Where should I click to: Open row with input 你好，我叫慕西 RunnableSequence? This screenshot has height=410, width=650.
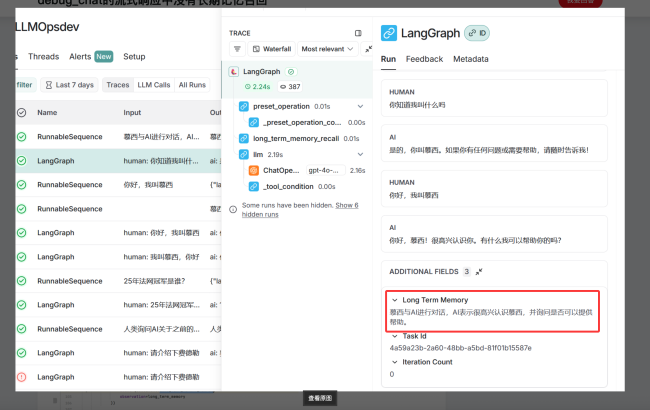118,185
